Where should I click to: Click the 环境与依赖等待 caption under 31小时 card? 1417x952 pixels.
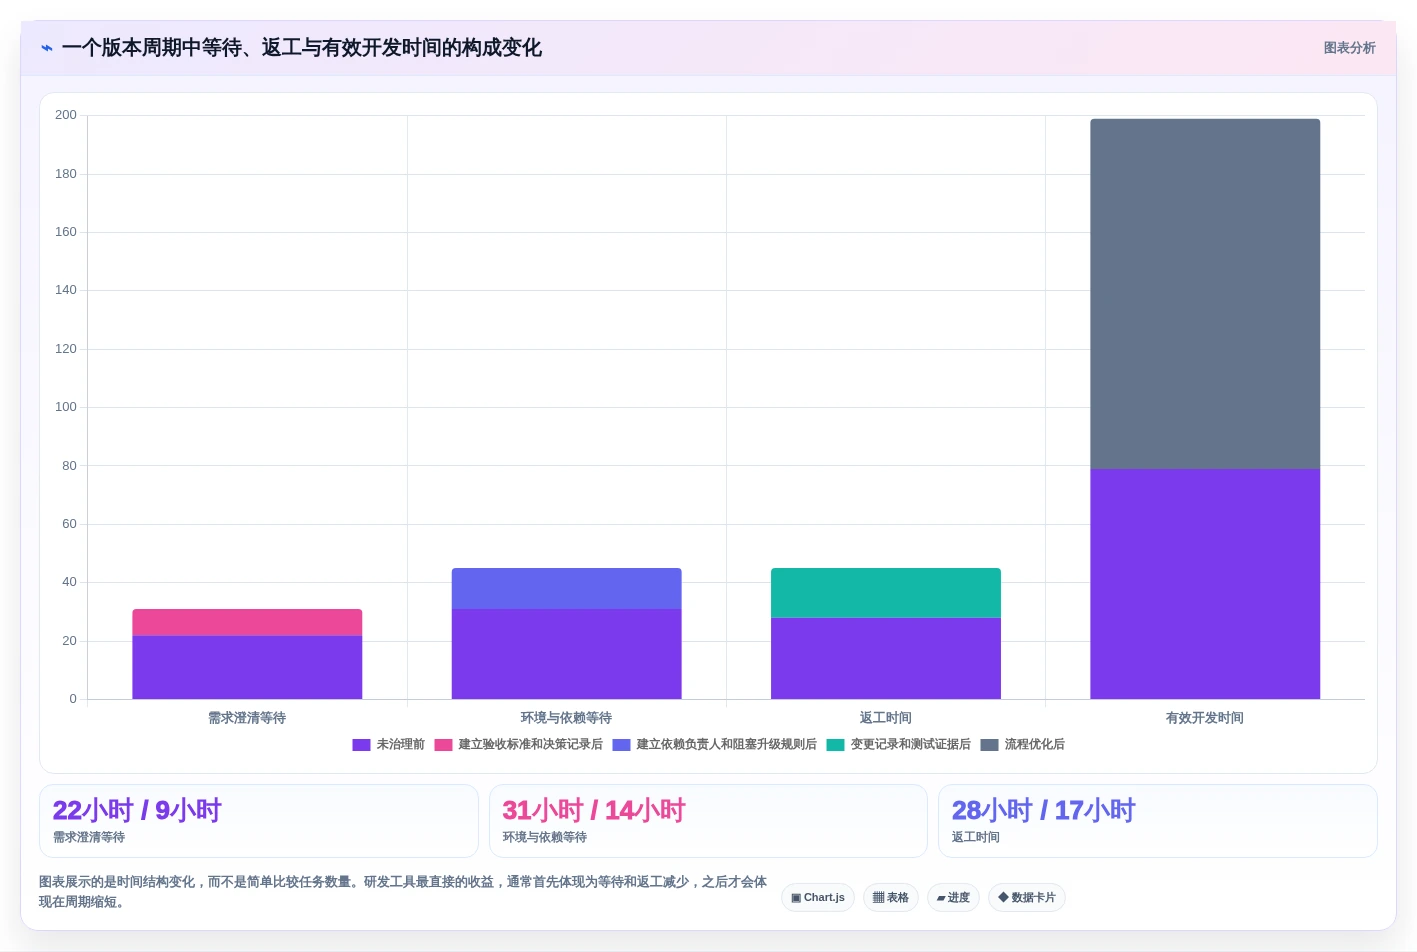(x=545, y=837)
